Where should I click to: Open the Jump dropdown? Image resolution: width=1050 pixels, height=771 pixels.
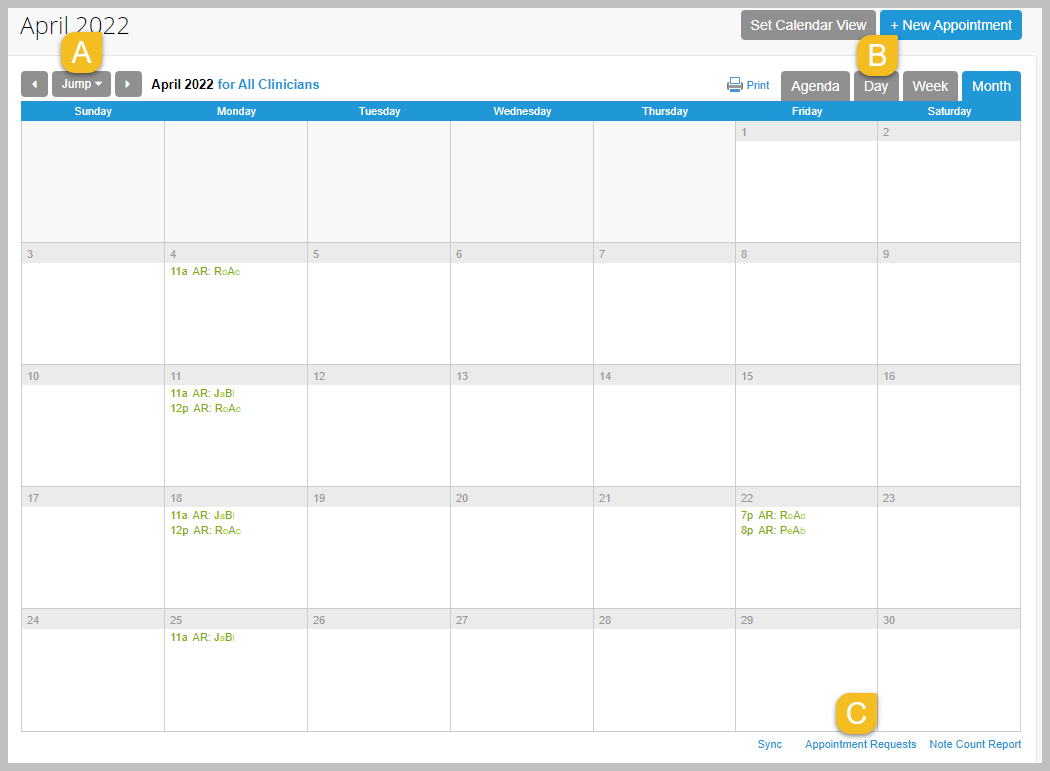coord(81,84)
